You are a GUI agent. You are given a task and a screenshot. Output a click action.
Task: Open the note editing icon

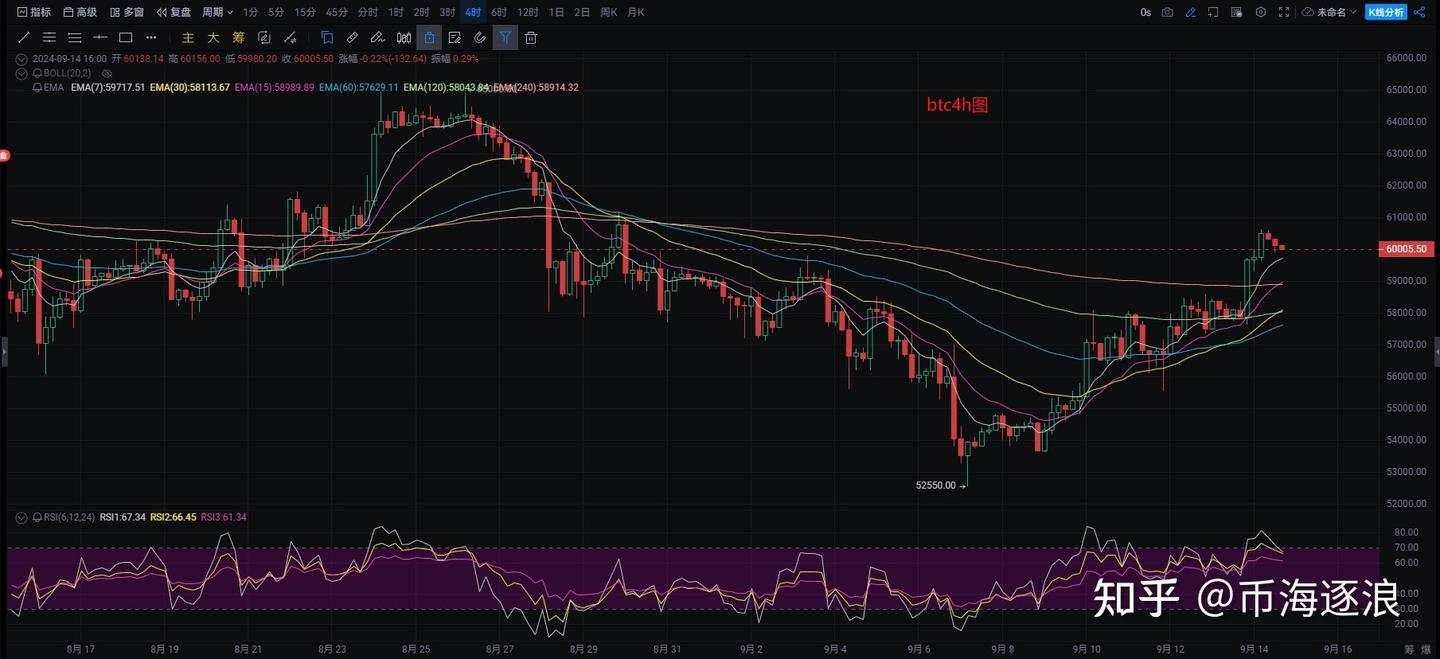(x=455, y=38)
